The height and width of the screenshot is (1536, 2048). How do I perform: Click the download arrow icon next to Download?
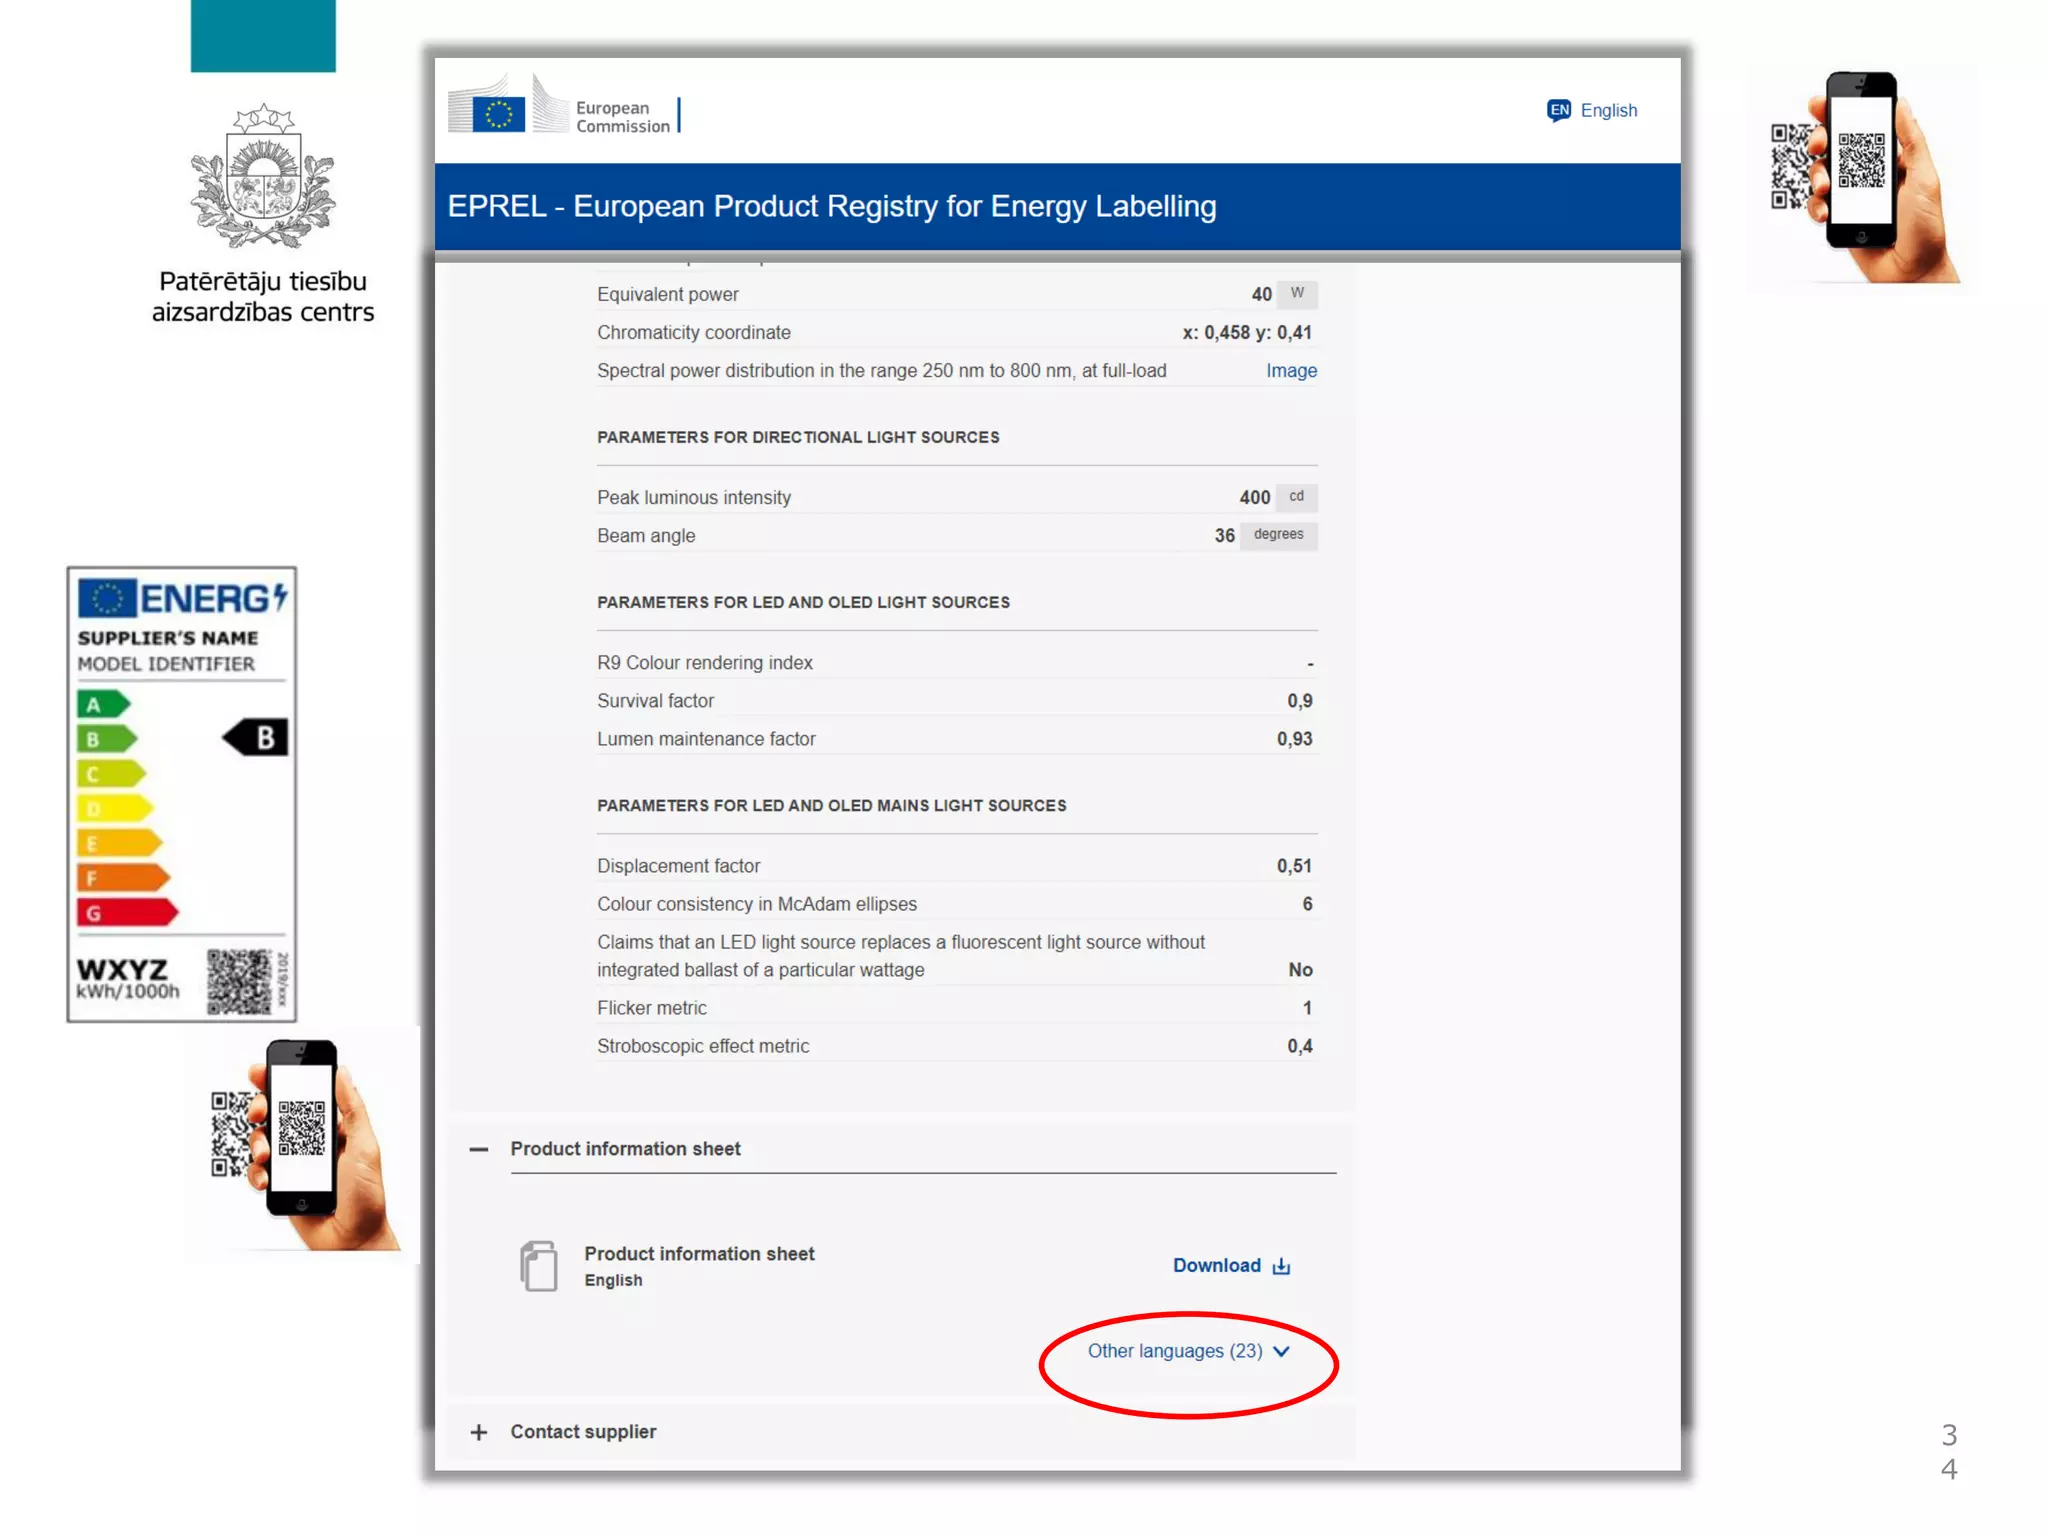[x=1282, y=1266]
